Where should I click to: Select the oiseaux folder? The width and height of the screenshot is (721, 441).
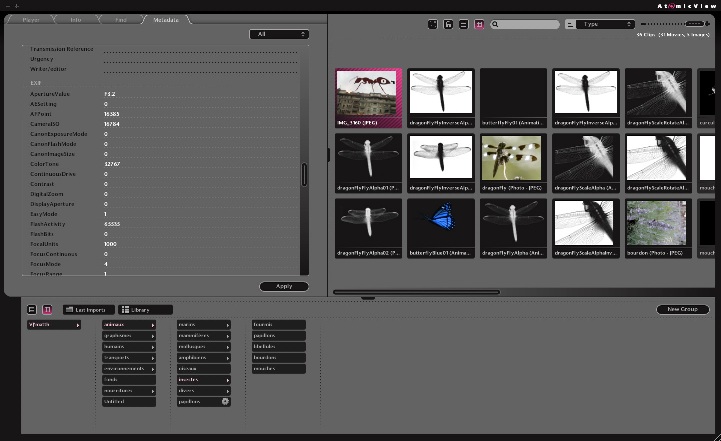204,369
